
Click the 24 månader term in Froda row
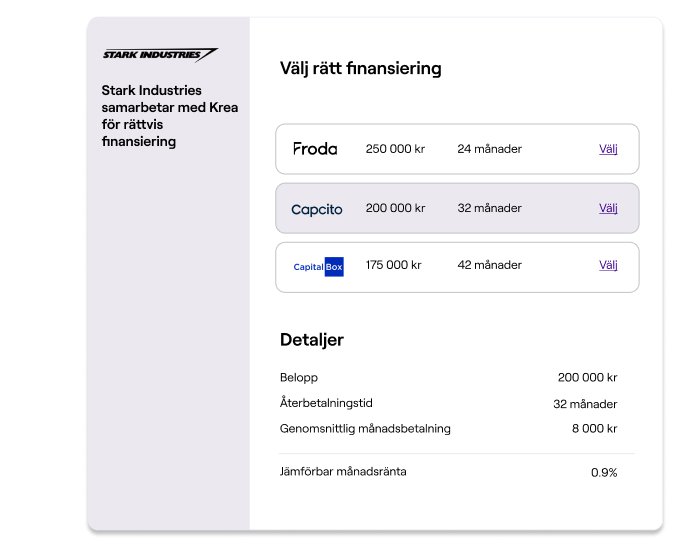[x=489, y=149]
